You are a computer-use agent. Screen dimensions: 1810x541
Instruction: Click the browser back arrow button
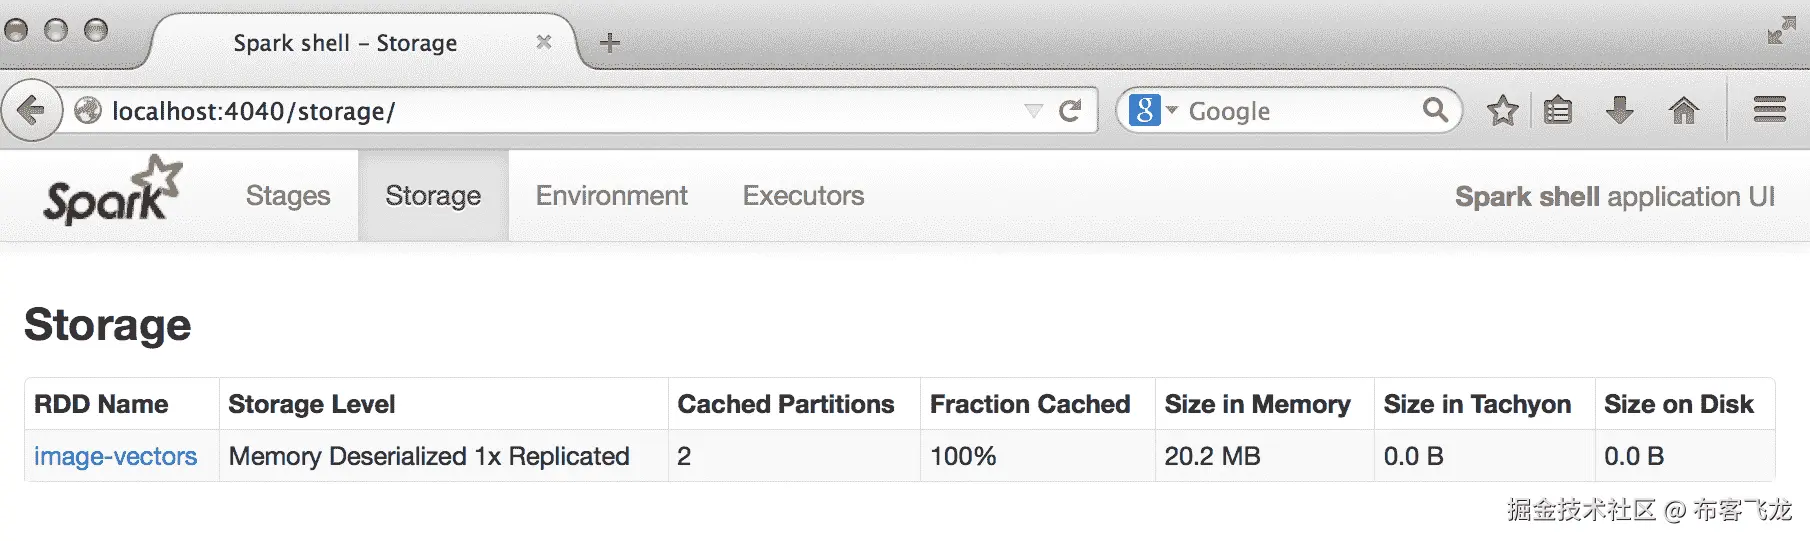31,110
